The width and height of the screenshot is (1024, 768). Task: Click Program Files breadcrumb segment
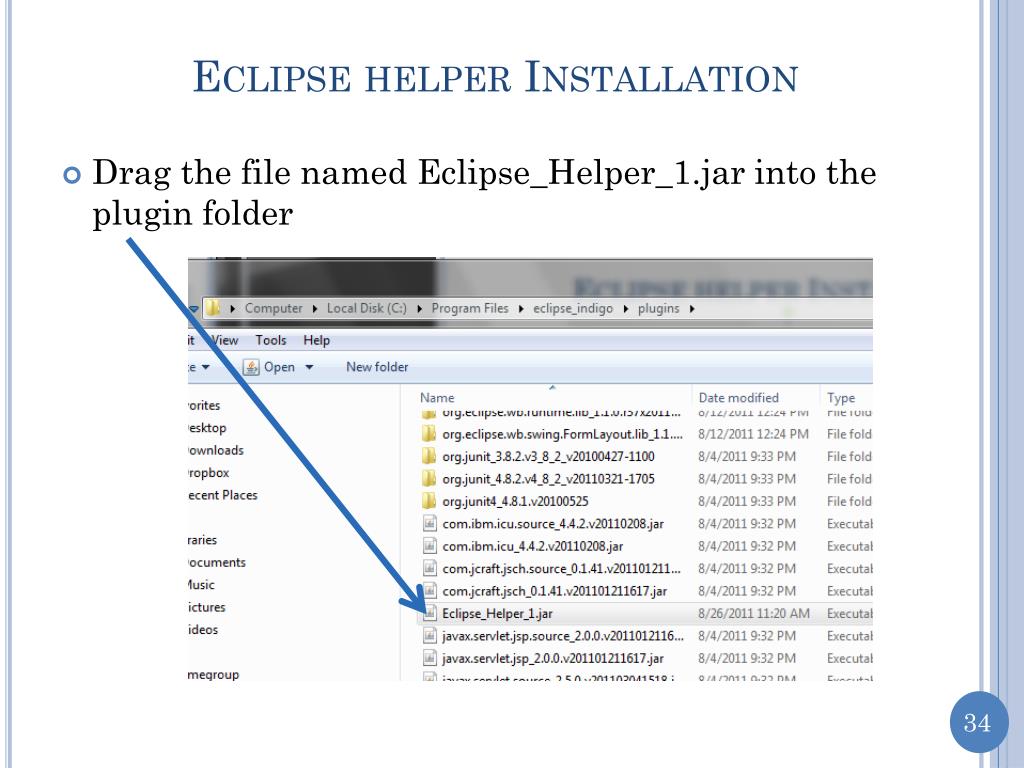470,308
